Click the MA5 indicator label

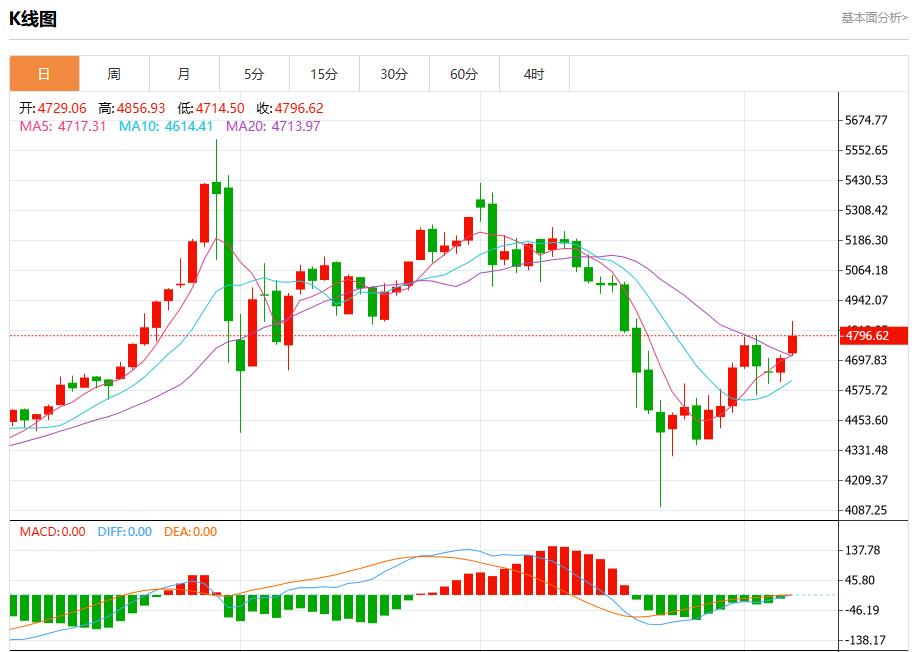(x=63, y=126)
